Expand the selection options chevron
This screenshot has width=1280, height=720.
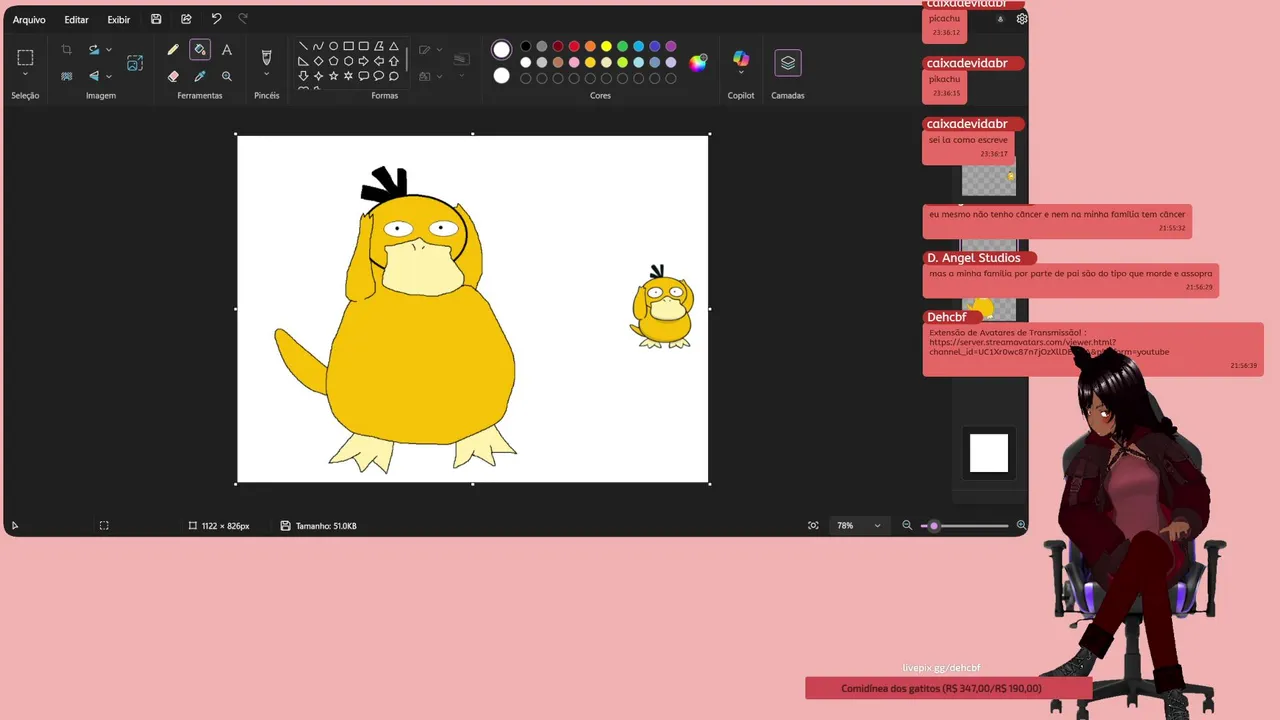(x=25, y=75)
